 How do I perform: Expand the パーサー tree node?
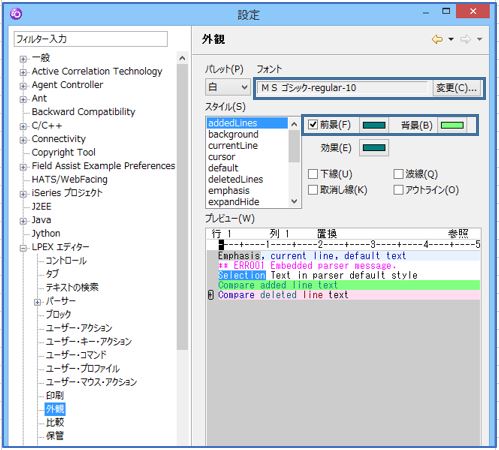(x=37, y=302)
